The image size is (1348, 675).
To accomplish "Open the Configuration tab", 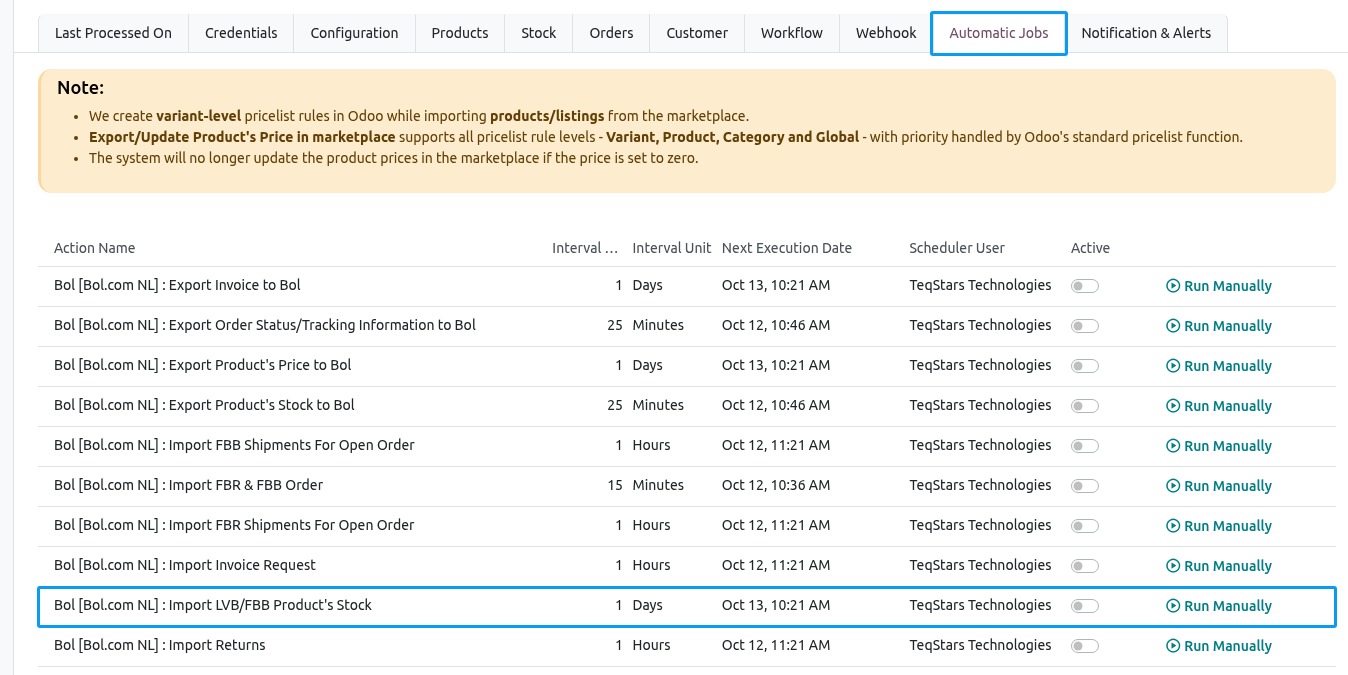I will pyautogui.click(x=354, y=33).
